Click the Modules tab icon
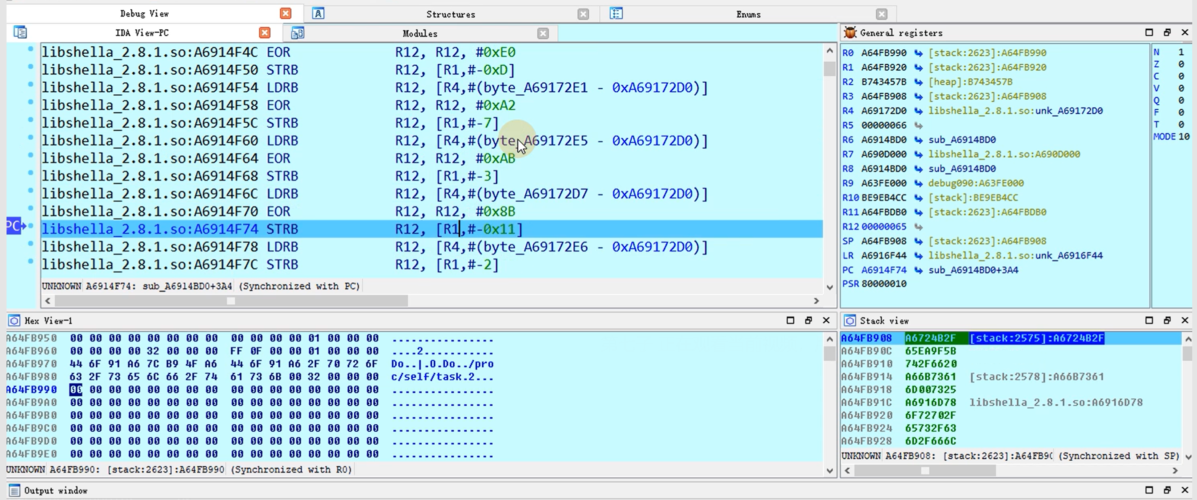1197x500 pixels. (297, 33)
